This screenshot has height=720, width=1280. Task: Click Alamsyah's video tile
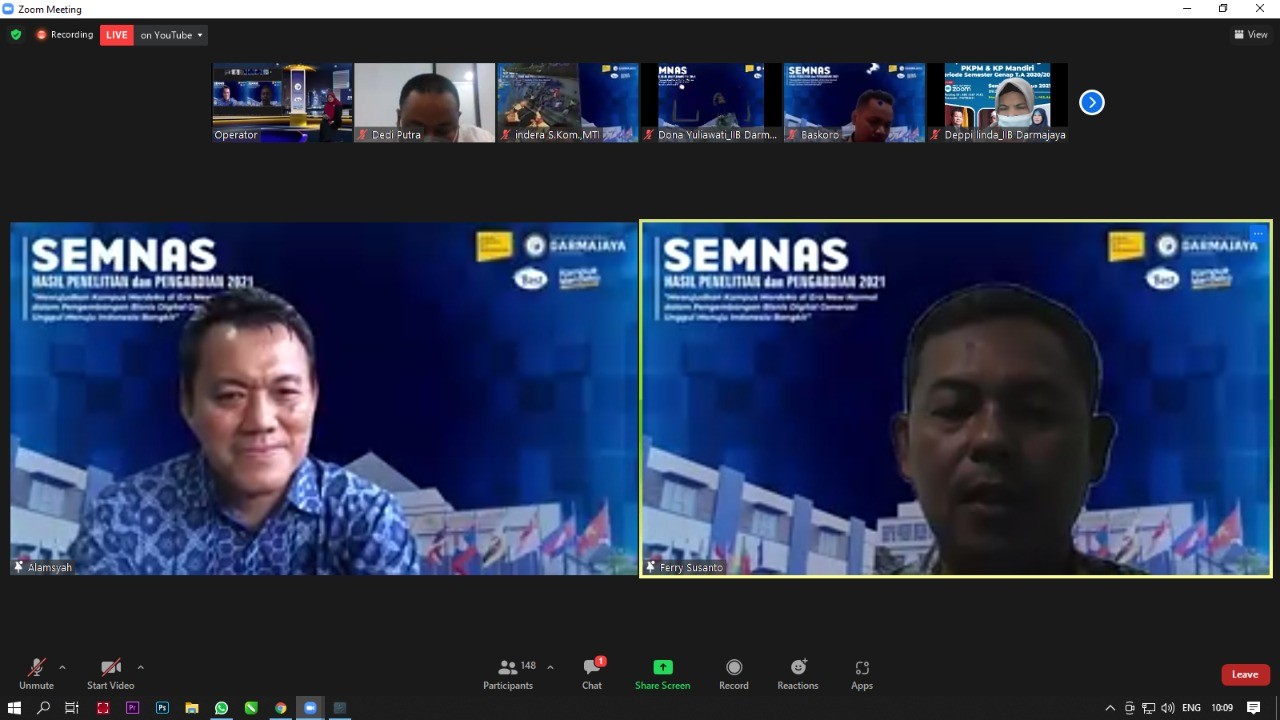(323, 399)
